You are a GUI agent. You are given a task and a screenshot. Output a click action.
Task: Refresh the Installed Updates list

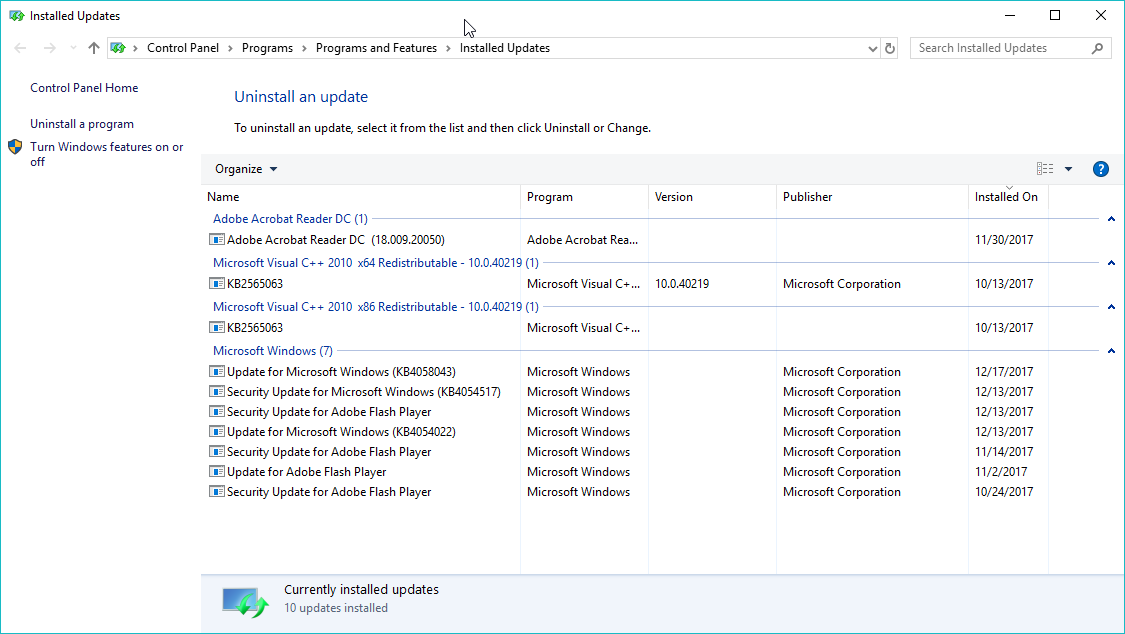pyautogui.click(x=890, y=49)
